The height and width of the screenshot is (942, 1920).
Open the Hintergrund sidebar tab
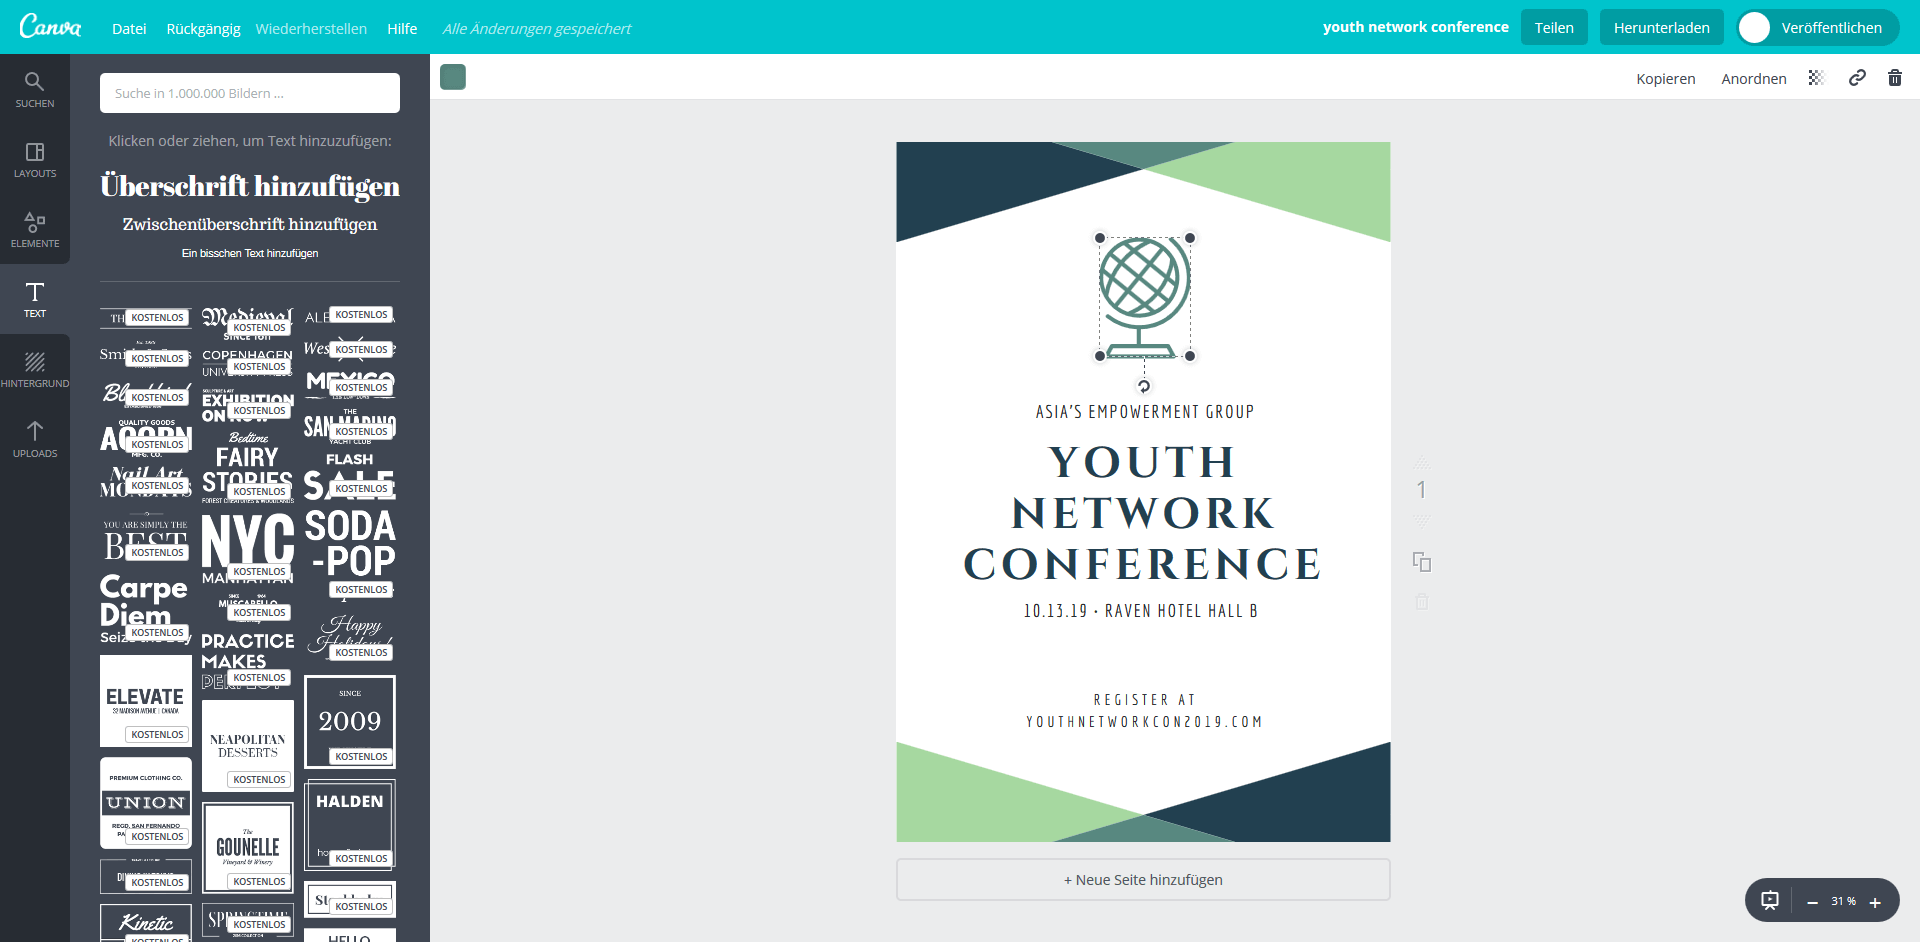(35, 369)
